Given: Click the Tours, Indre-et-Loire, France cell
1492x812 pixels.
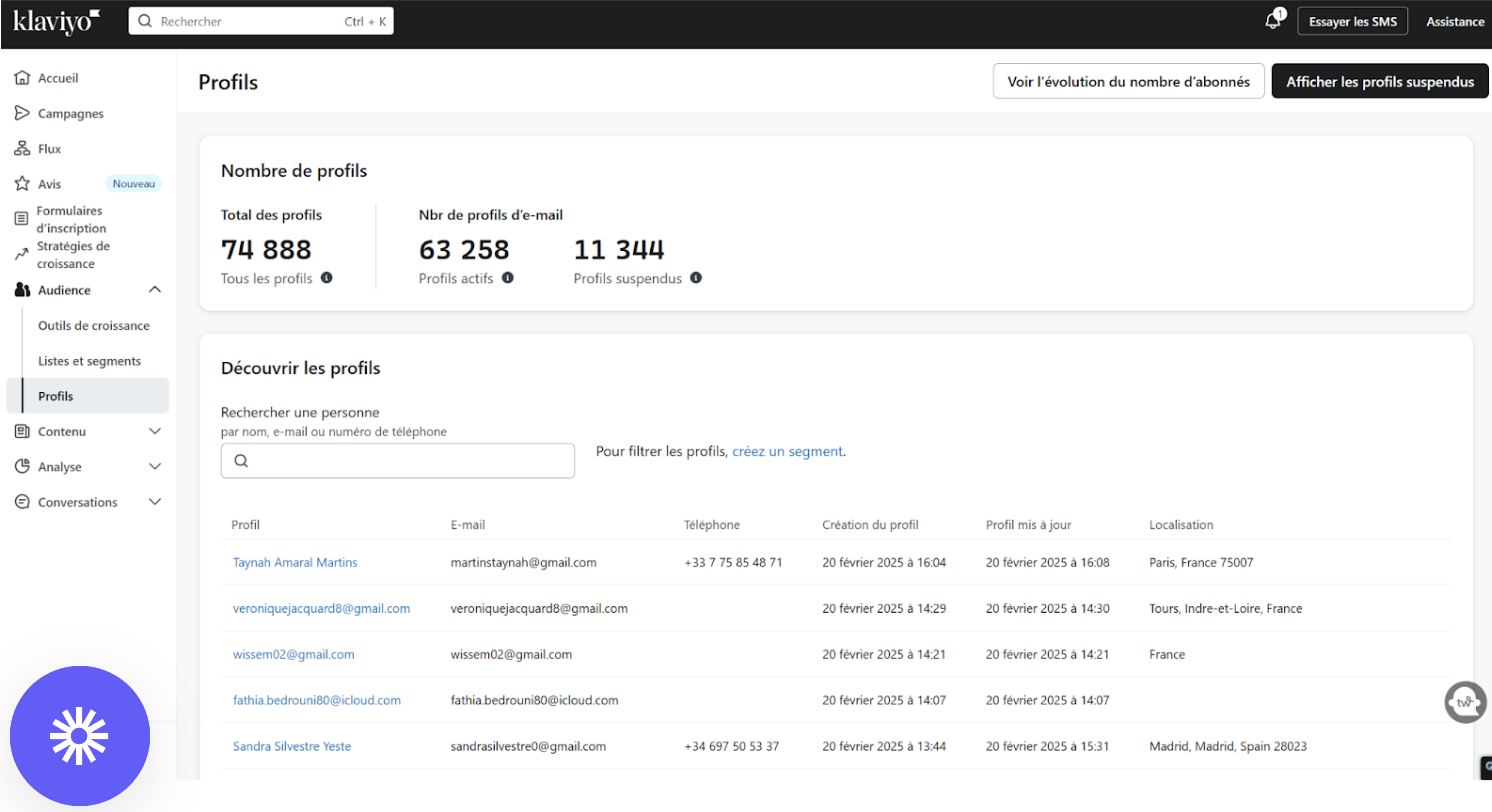Looking at the screenshot, I should (x=1226, y=608).
